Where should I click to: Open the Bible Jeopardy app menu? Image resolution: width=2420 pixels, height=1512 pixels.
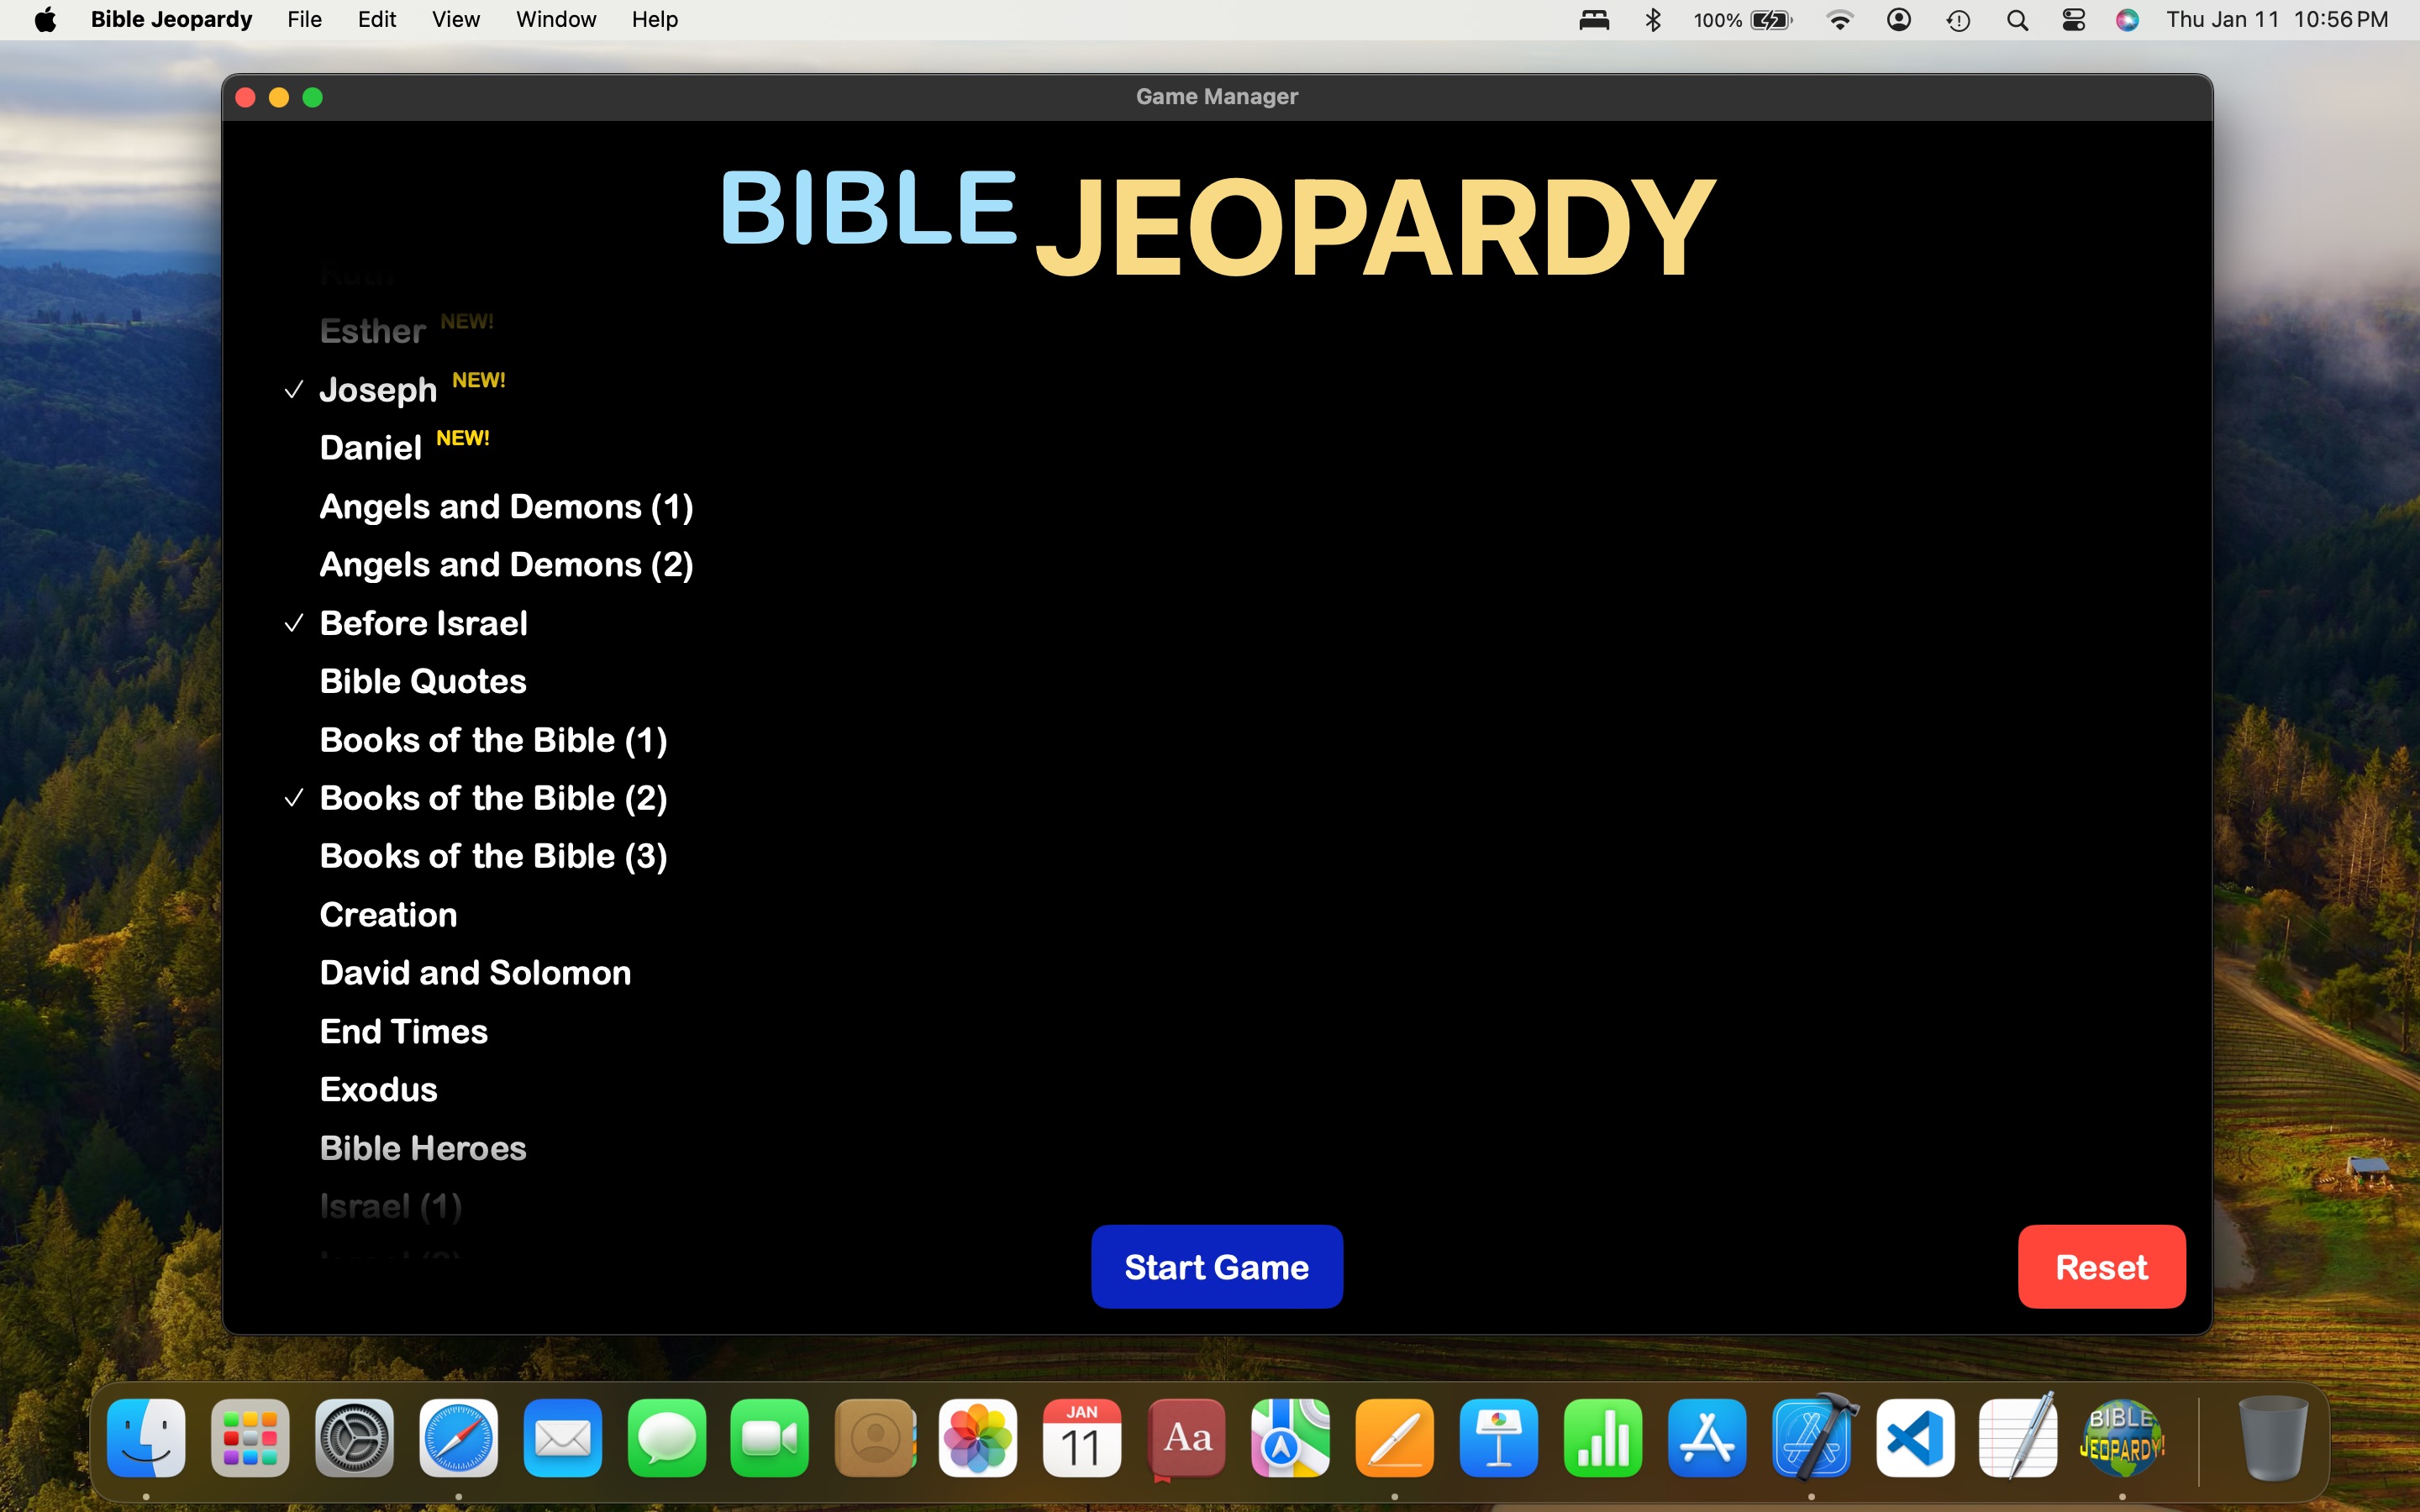(x=171, y=20)
